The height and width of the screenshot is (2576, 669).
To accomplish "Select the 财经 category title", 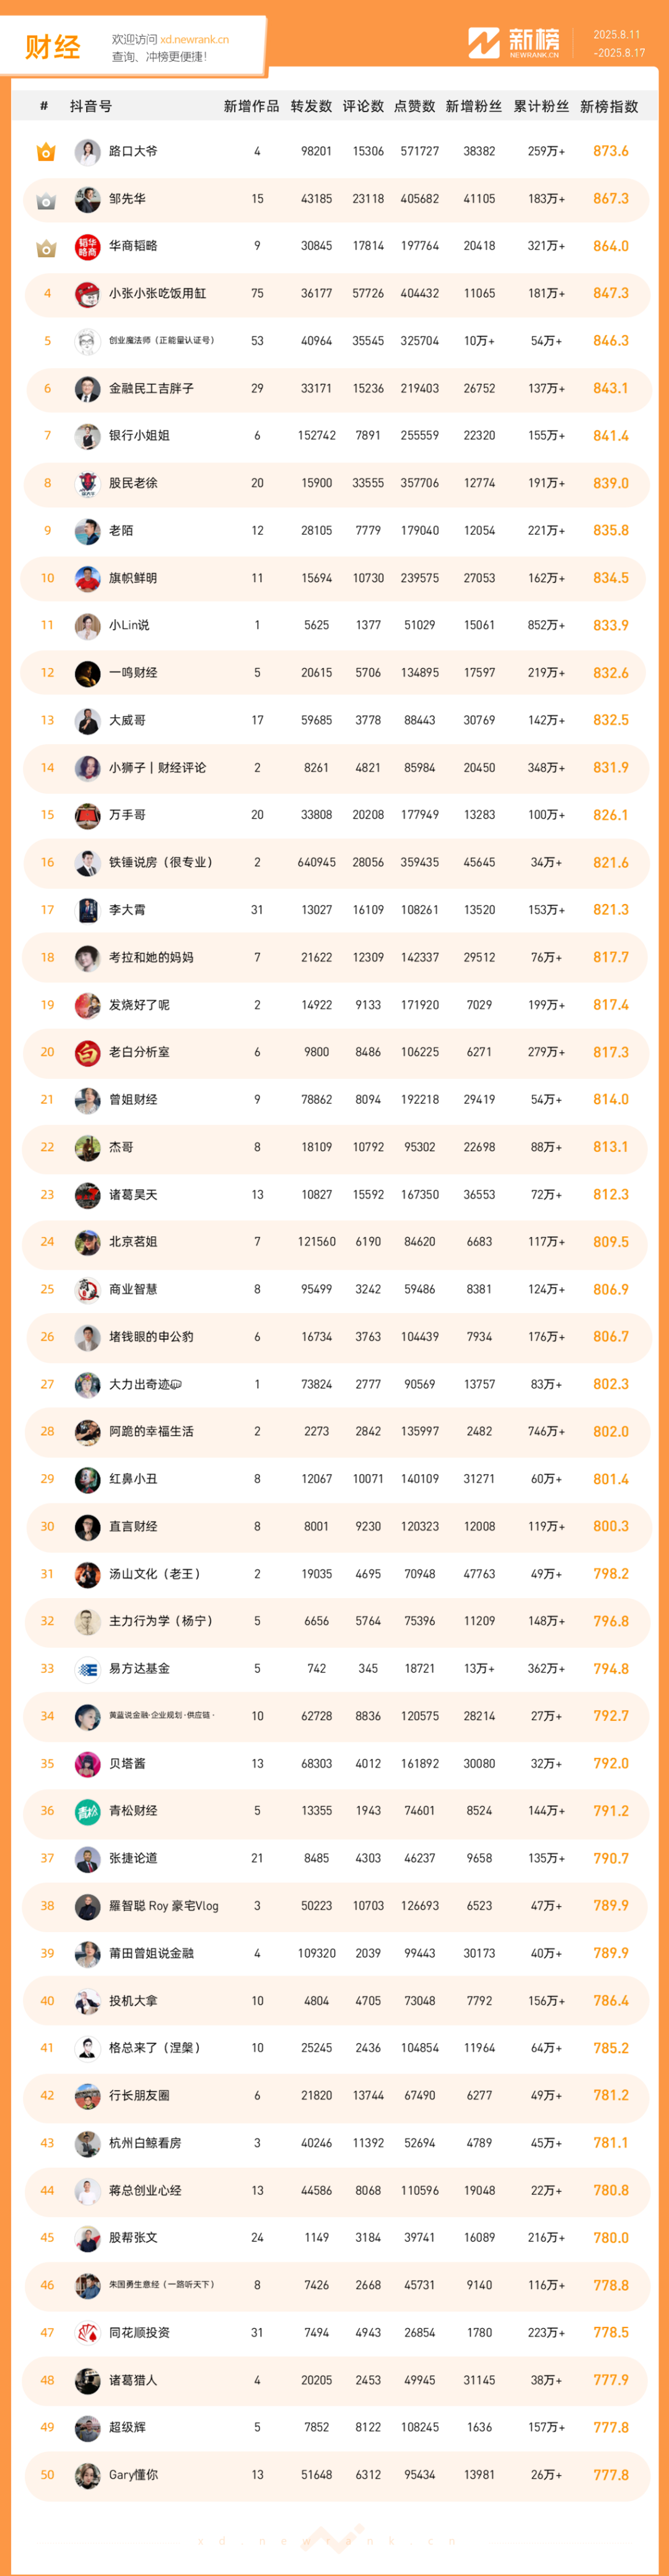I will [53, 47].
